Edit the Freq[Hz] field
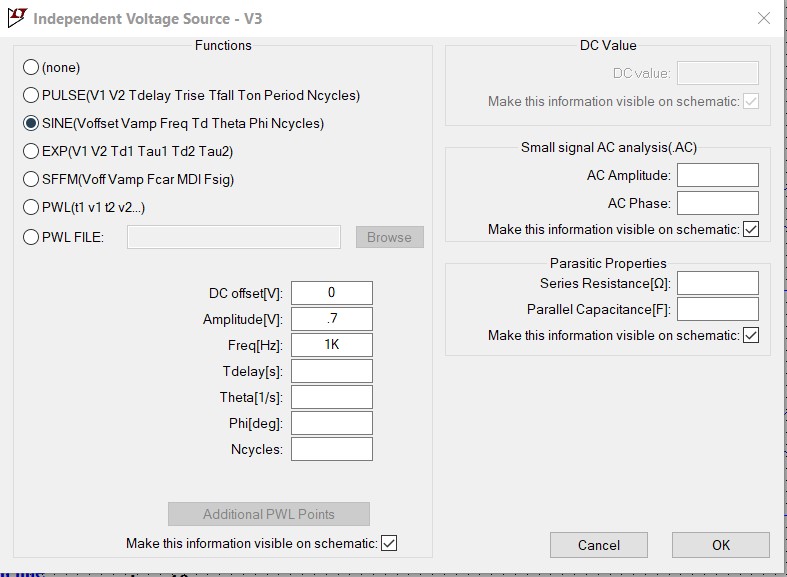 click(x=332, y=345)
